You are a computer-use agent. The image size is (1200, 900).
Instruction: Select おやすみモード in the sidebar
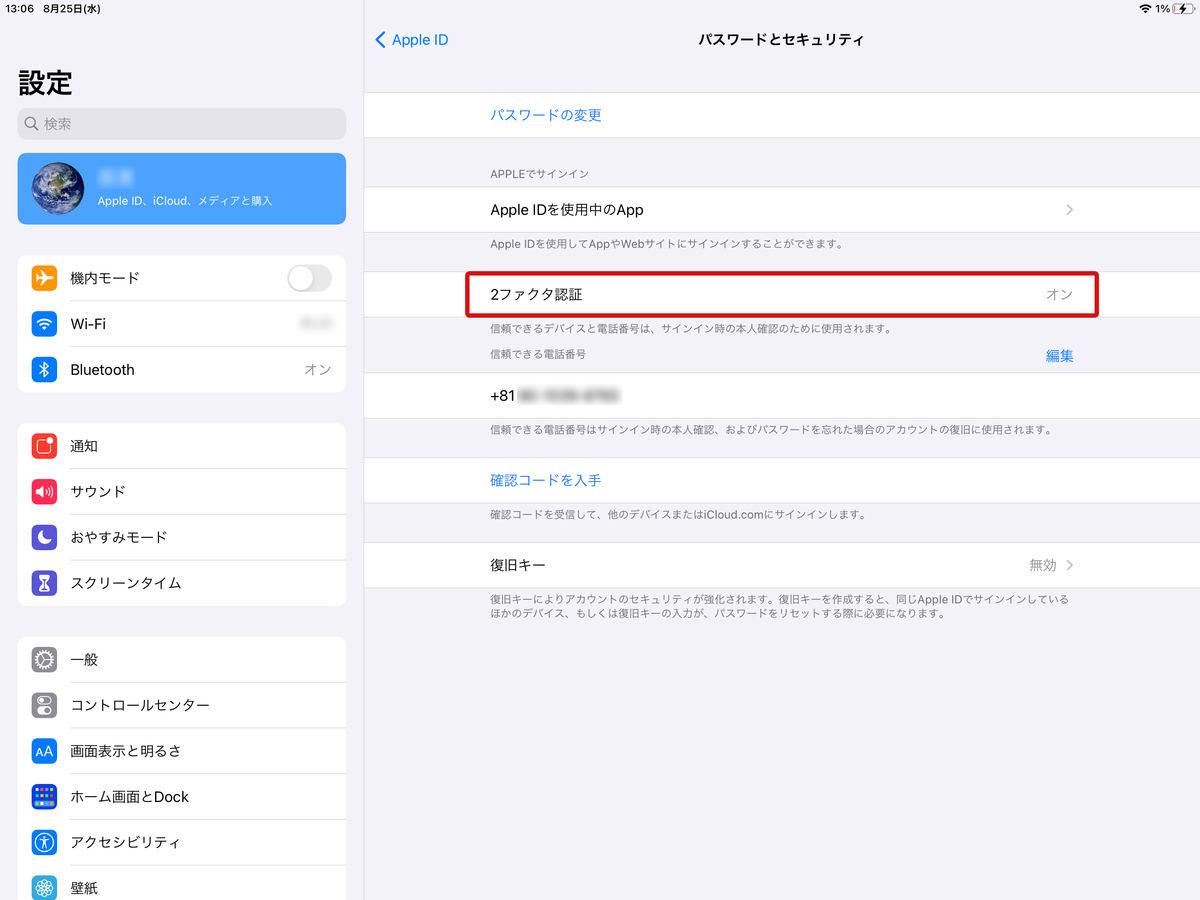pyautogui.click(x=182, y=537)
